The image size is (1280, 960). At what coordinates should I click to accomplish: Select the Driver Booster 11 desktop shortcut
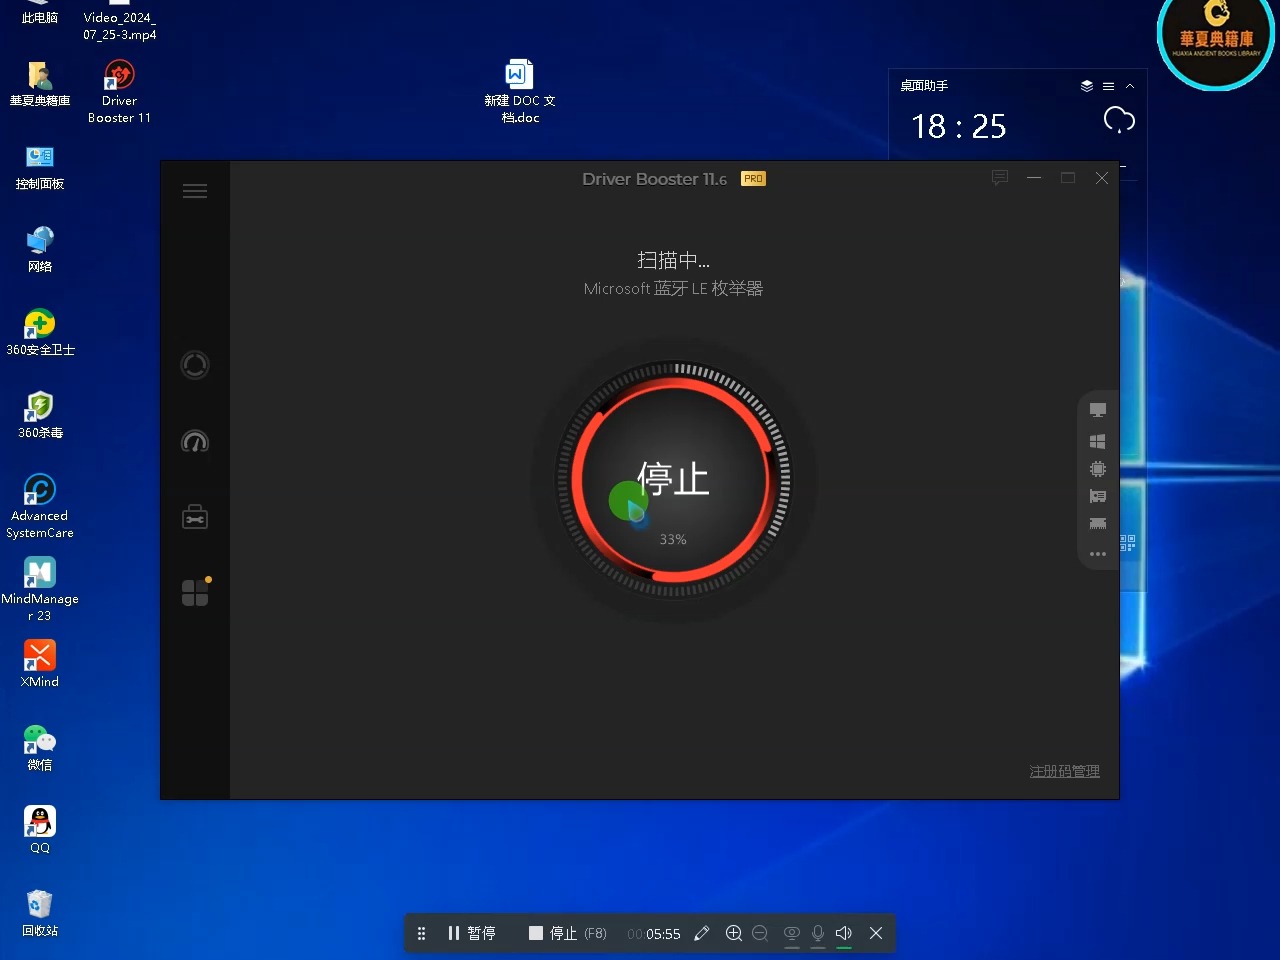click(x=119, y=92)
